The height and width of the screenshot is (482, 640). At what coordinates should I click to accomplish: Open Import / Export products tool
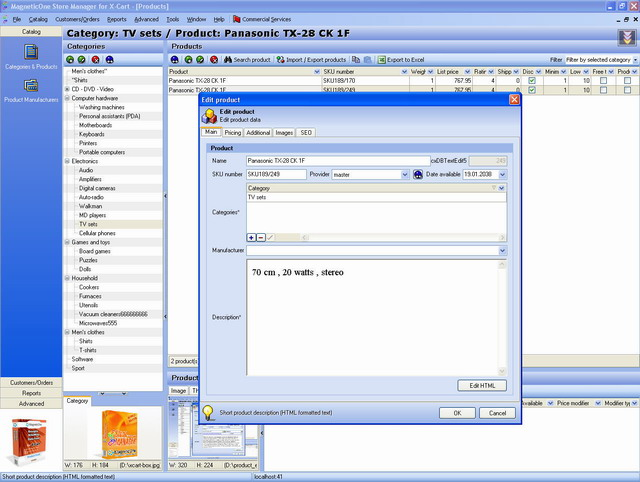coord(311,60)
